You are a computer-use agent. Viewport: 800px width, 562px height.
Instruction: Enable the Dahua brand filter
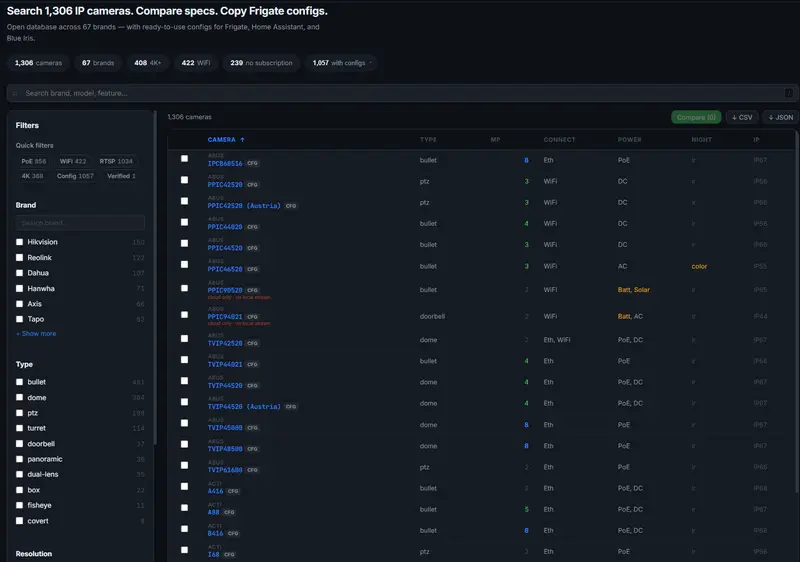(x=19, y=273)
